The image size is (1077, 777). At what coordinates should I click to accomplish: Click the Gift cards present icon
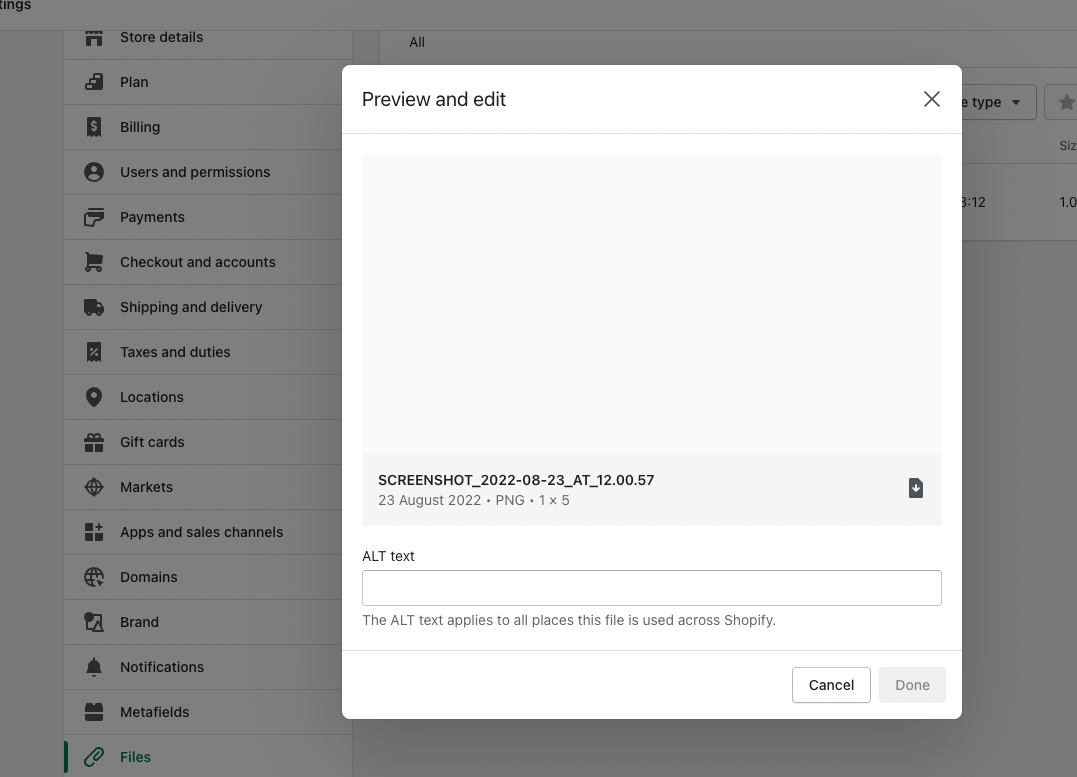tap(93, 442)
